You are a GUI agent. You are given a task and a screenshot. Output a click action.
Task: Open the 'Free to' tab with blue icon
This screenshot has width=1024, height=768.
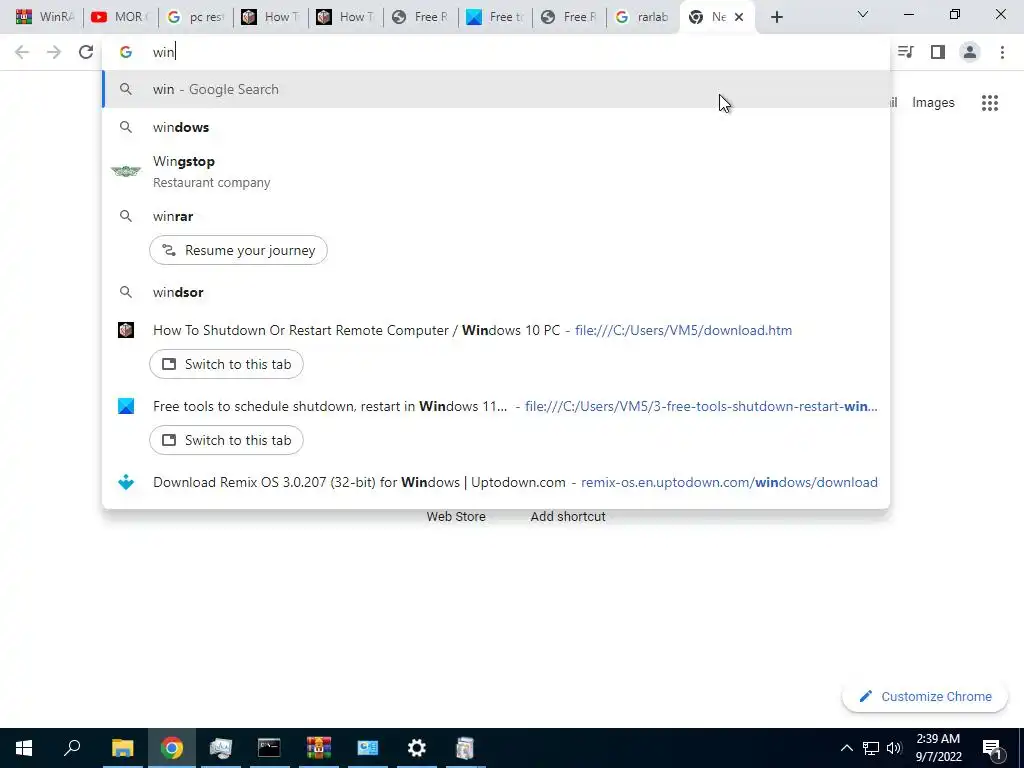click(494, 17)
